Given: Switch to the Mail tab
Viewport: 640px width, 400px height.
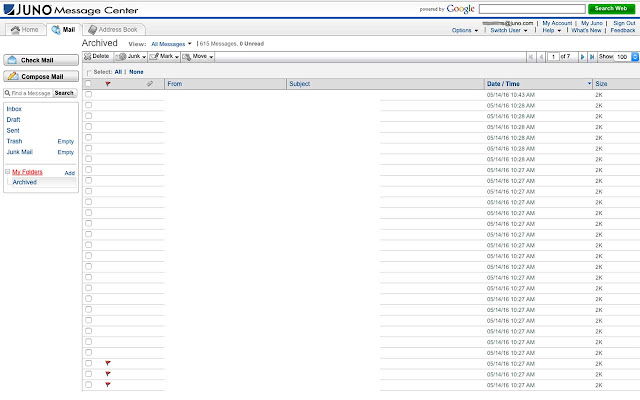Looking at the screenshot, I should (x=63, y=29).
